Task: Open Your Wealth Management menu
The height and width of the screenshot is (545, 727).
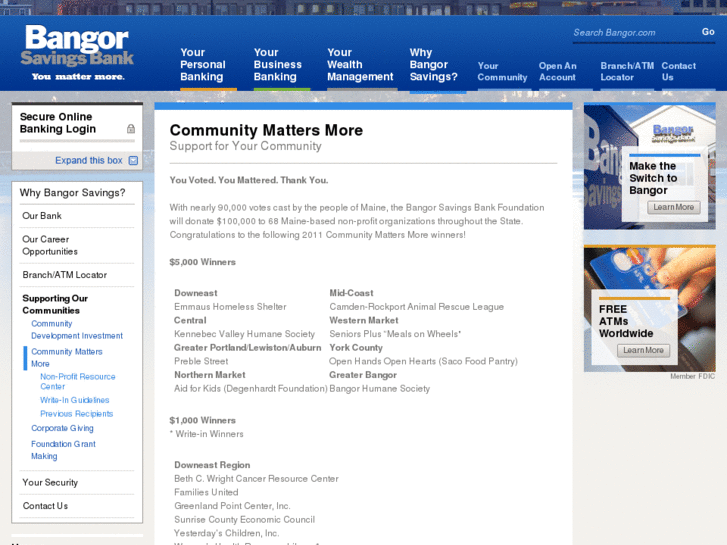Action: (x=360, y=64)
